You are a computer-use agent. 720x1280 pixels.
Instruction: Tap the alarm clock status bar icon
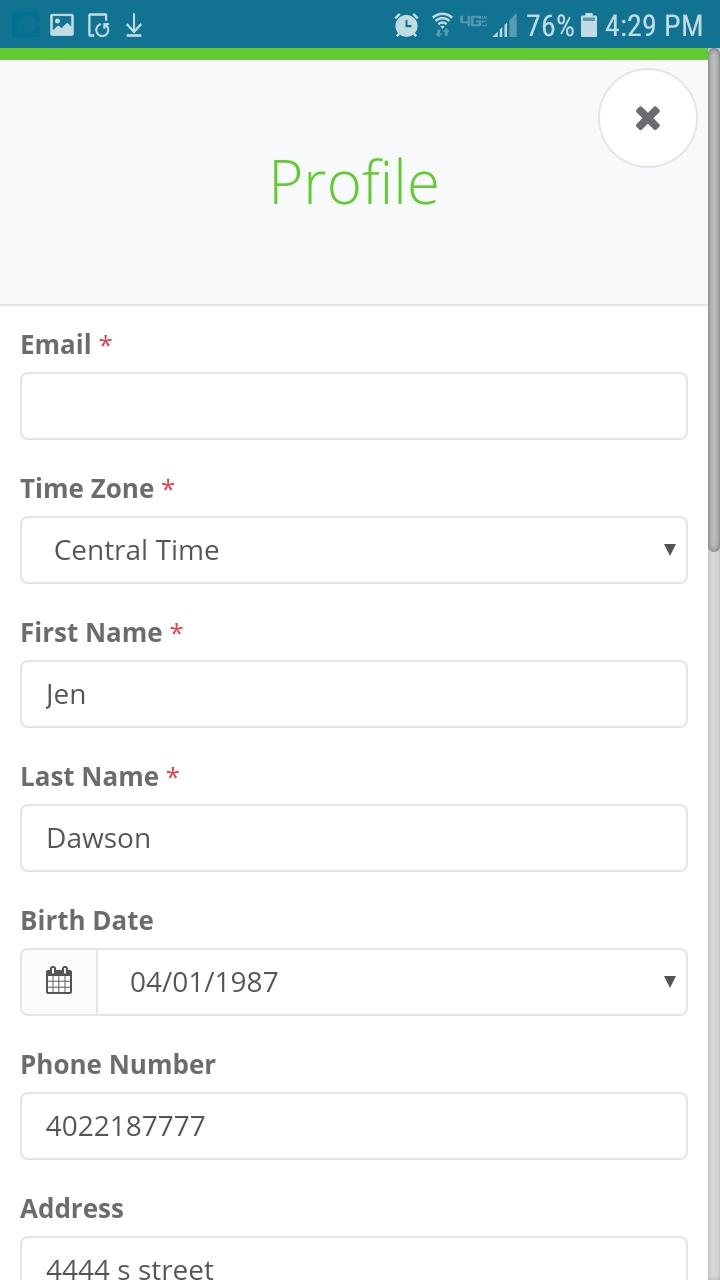[406, 25]
